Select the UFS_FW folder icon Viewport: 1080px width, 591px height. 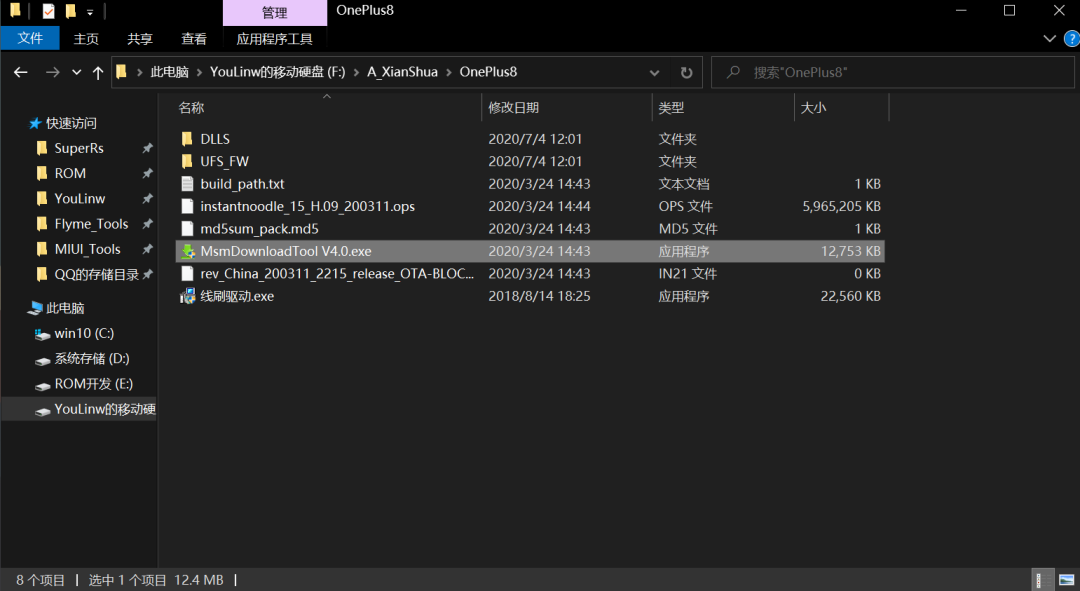pyautogui.click(x=187, y=161)
